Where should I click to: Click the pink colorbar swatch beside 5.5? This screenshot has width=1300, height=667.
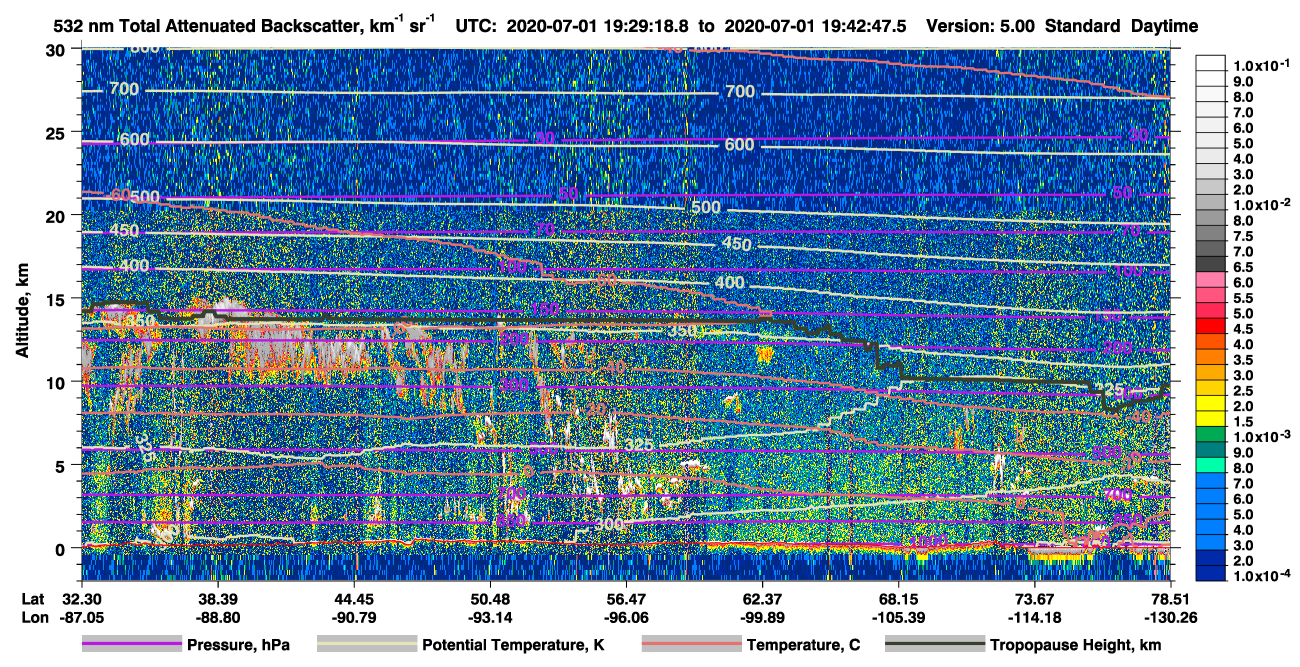click(1211, 295)
